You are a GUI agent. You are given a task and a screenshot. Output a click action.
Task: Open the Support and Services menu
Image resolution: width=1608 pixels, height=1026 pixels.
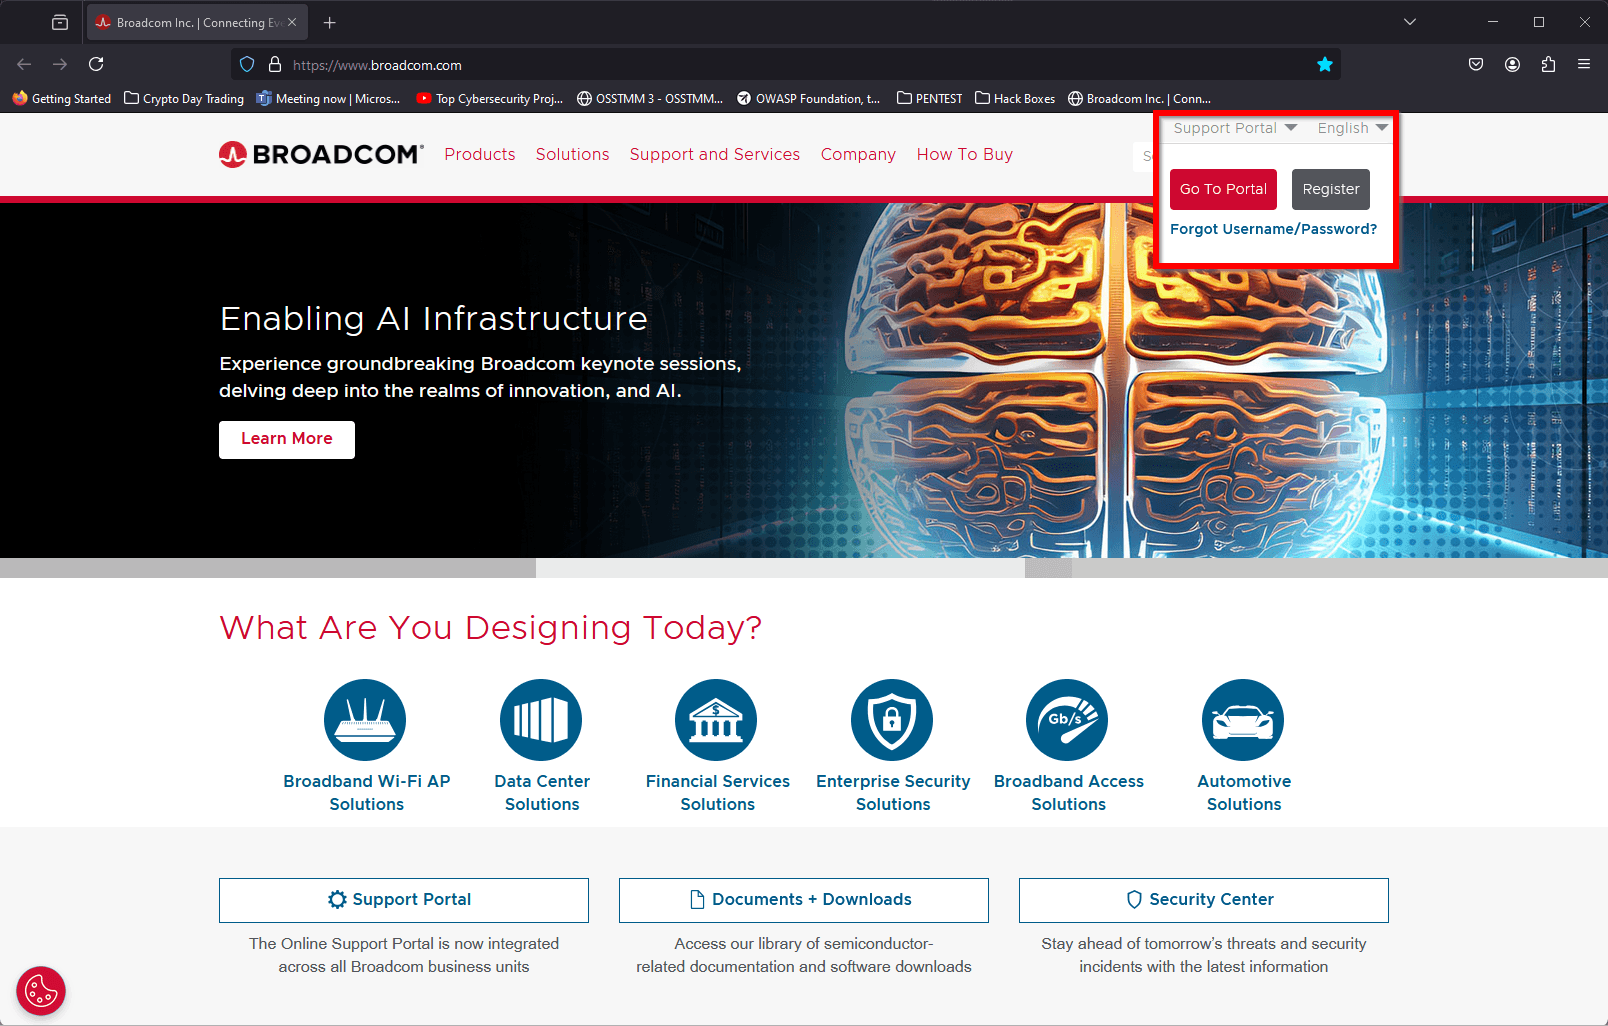click(715, 154)
